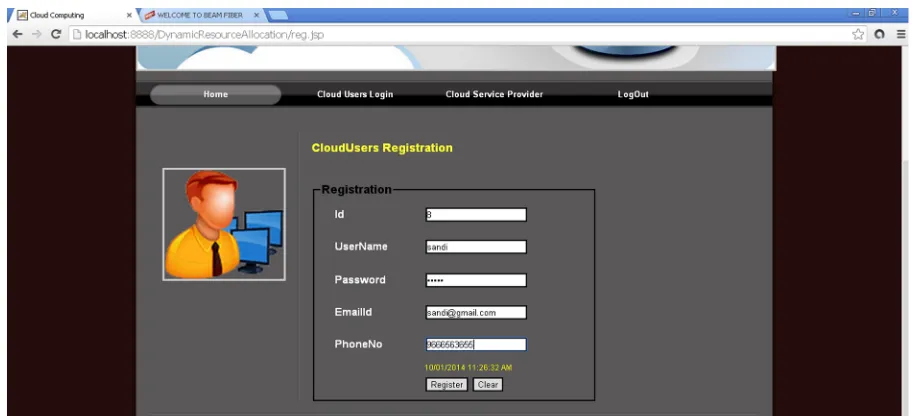Restore down the browser window
This screenshot has width=912, height=416.
point(872,13)
